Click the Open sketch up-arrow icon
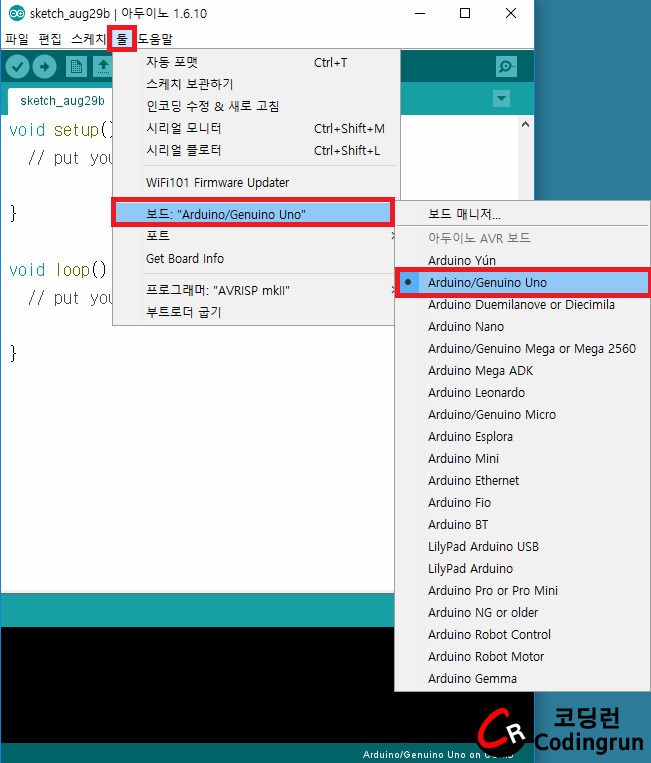Screen dimensions: 651x763 click(103, 67)
